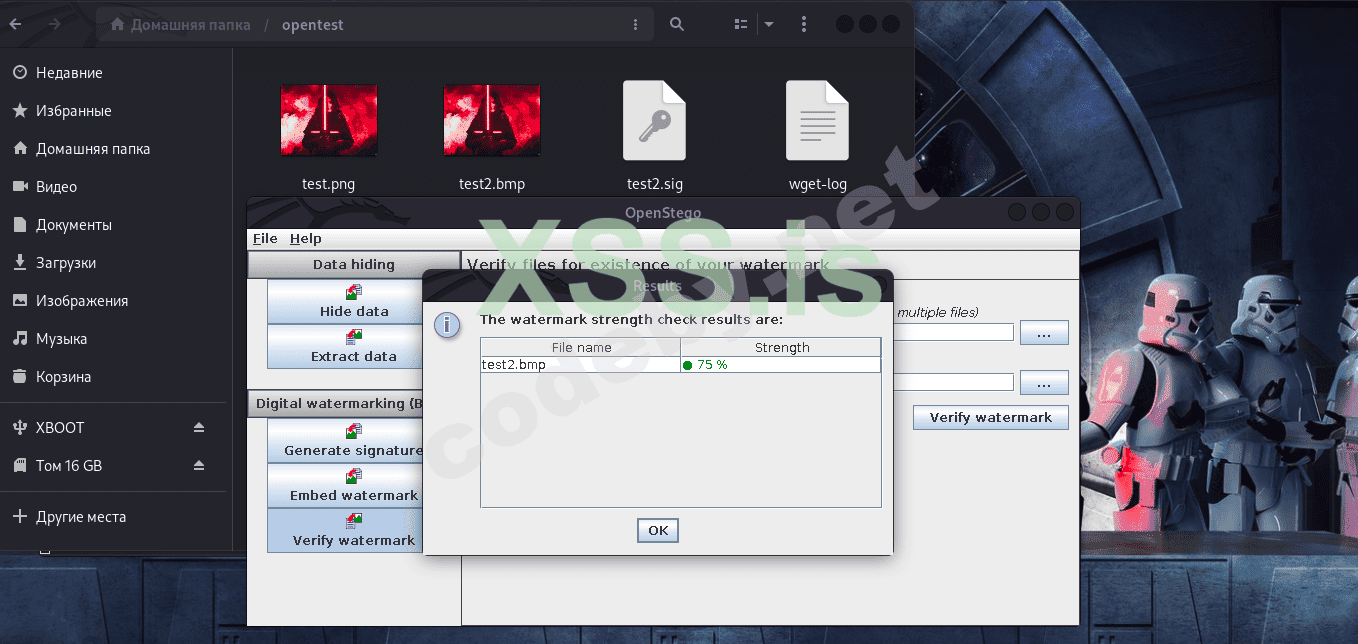Eject the XBOOT drive
The height and width of the screenshot is (644, 1358).
199,428
